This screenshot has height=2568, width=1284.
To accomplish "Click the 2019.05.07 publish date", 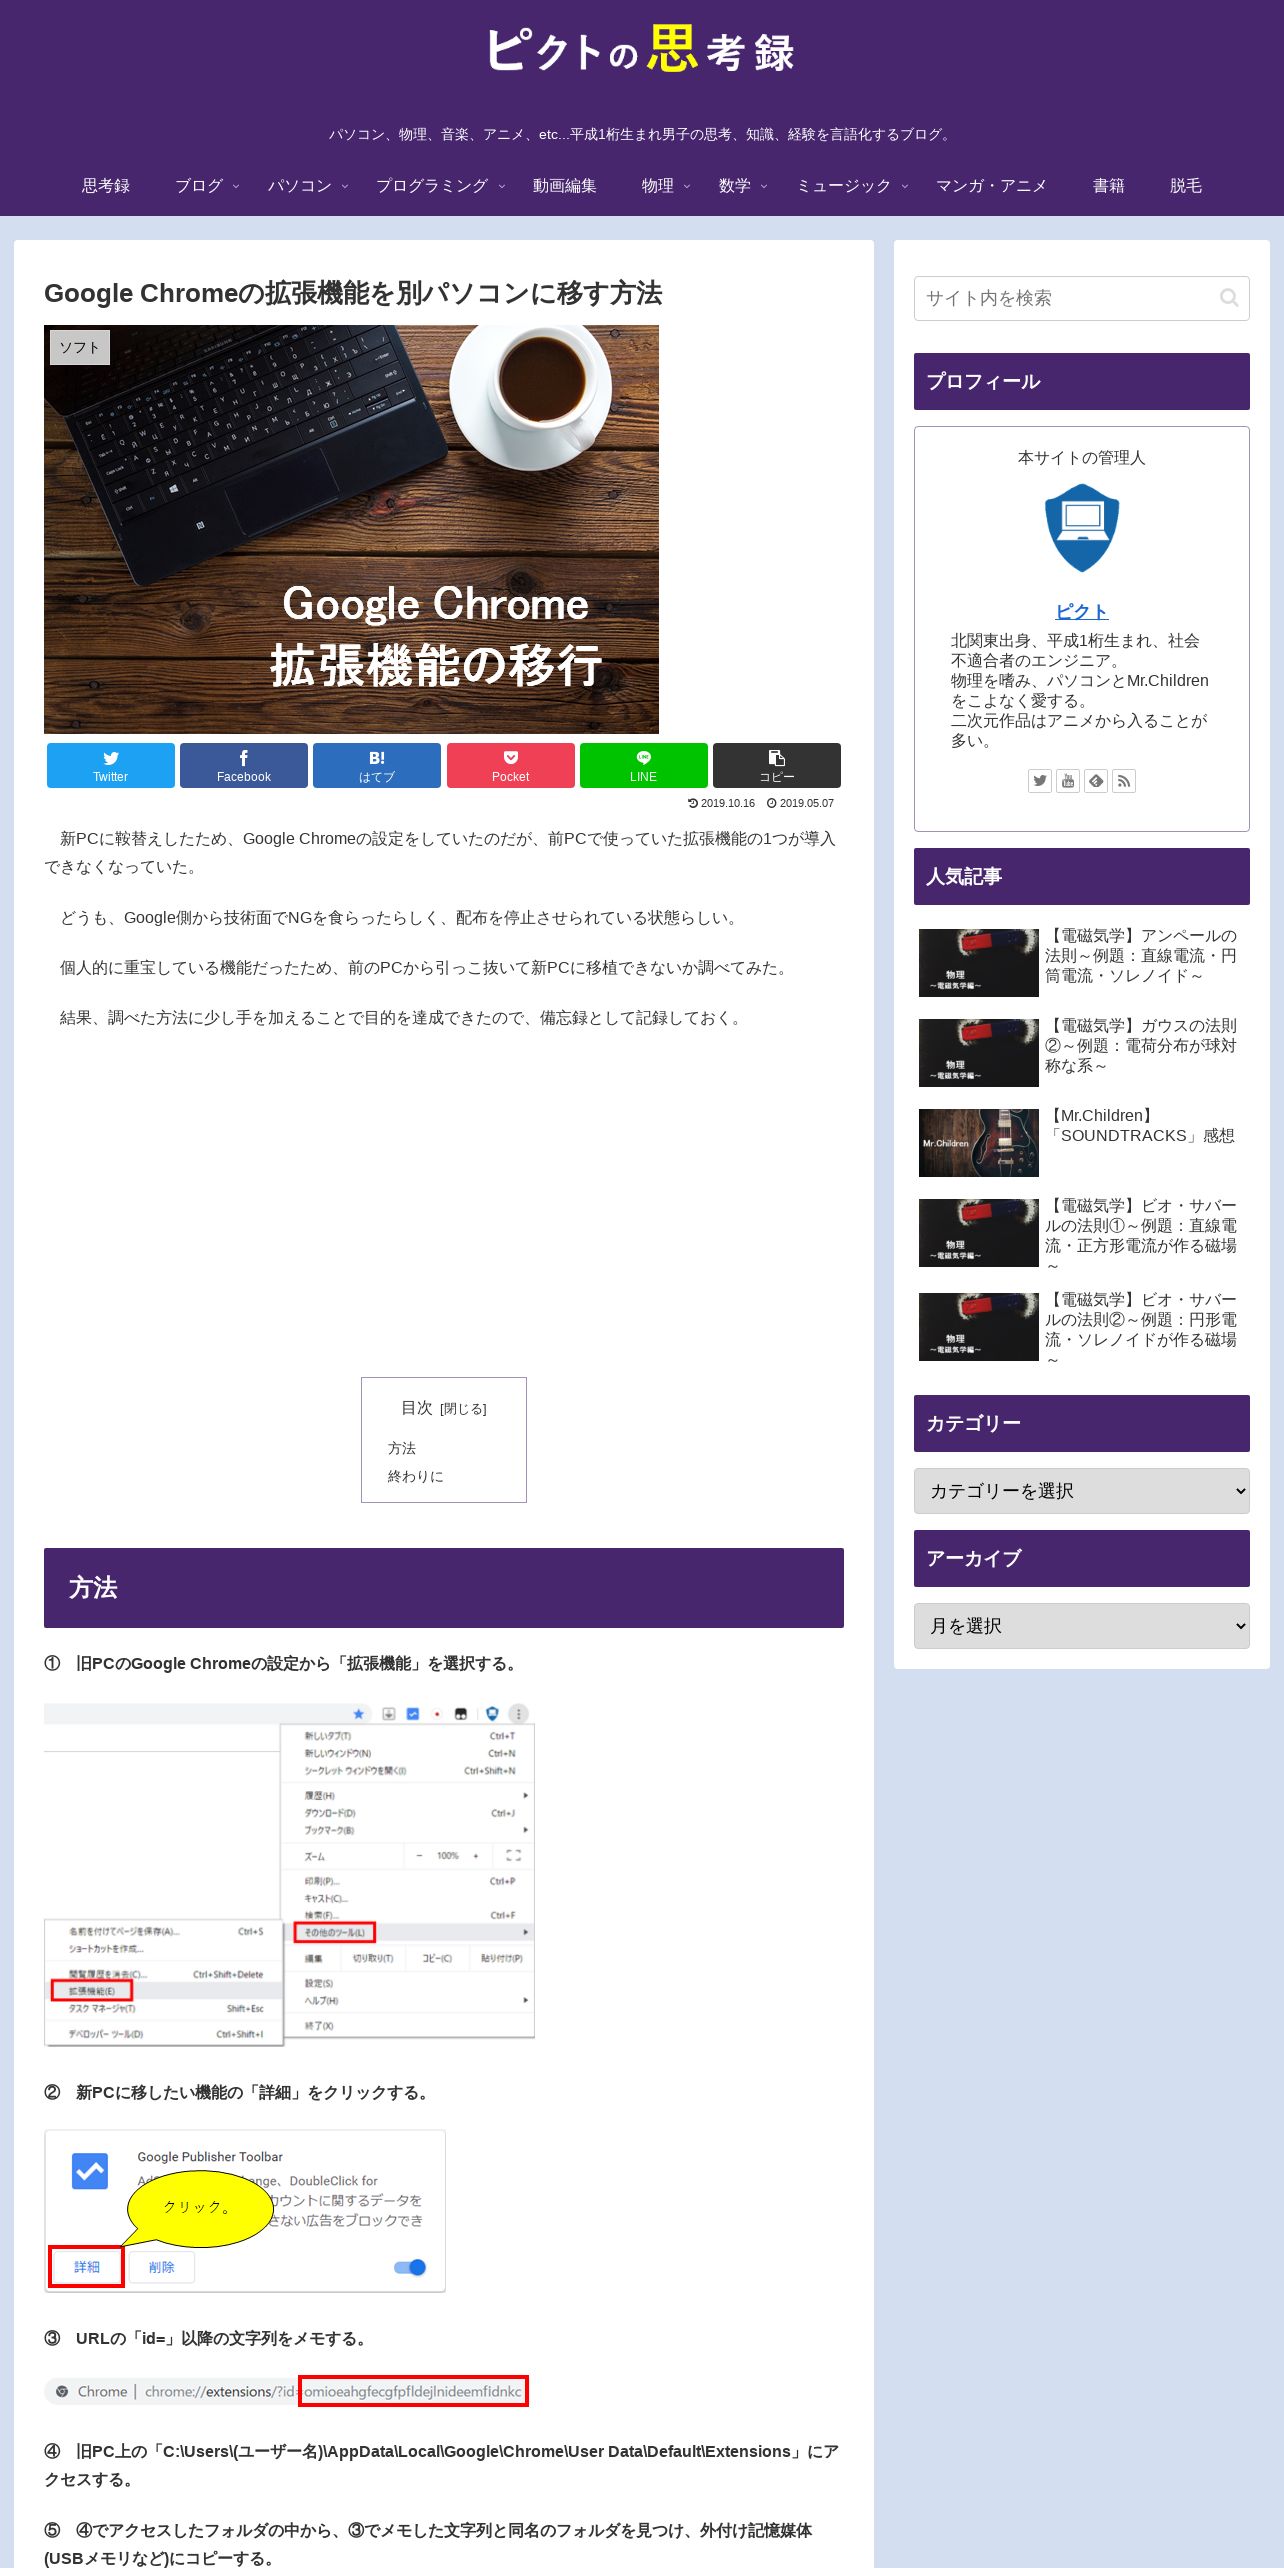I will (800, 803).
